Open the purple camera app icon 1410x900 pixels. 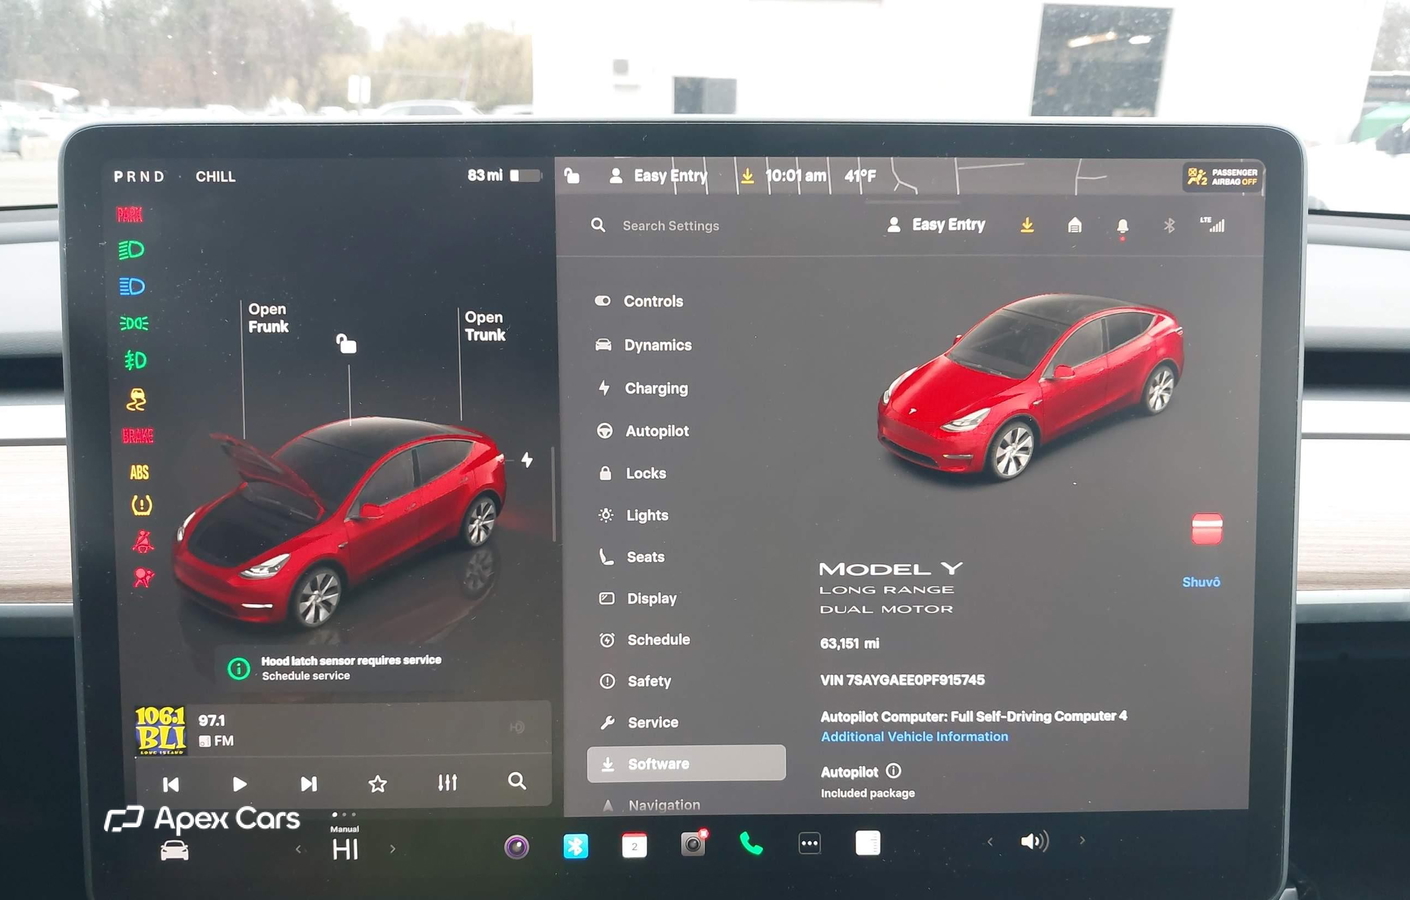tap(516, 847)
